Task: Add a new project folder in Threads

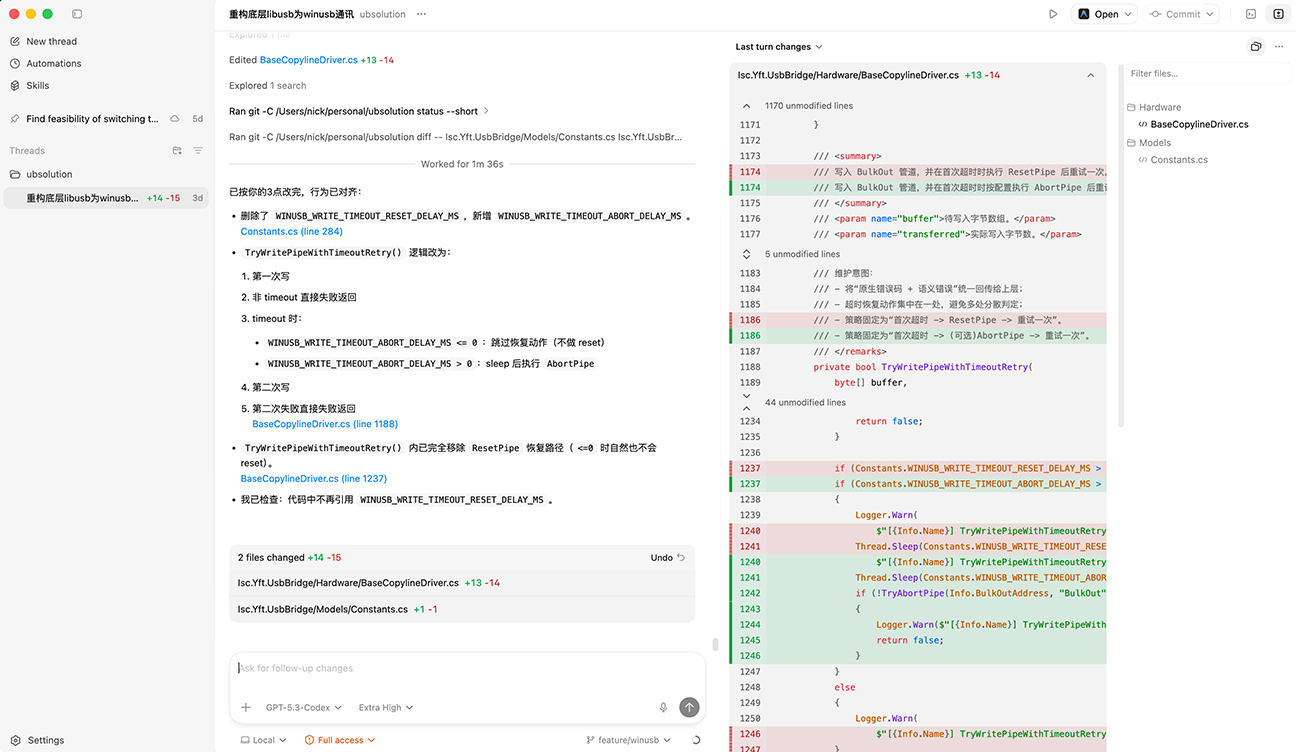Action: tap(177, 151)
